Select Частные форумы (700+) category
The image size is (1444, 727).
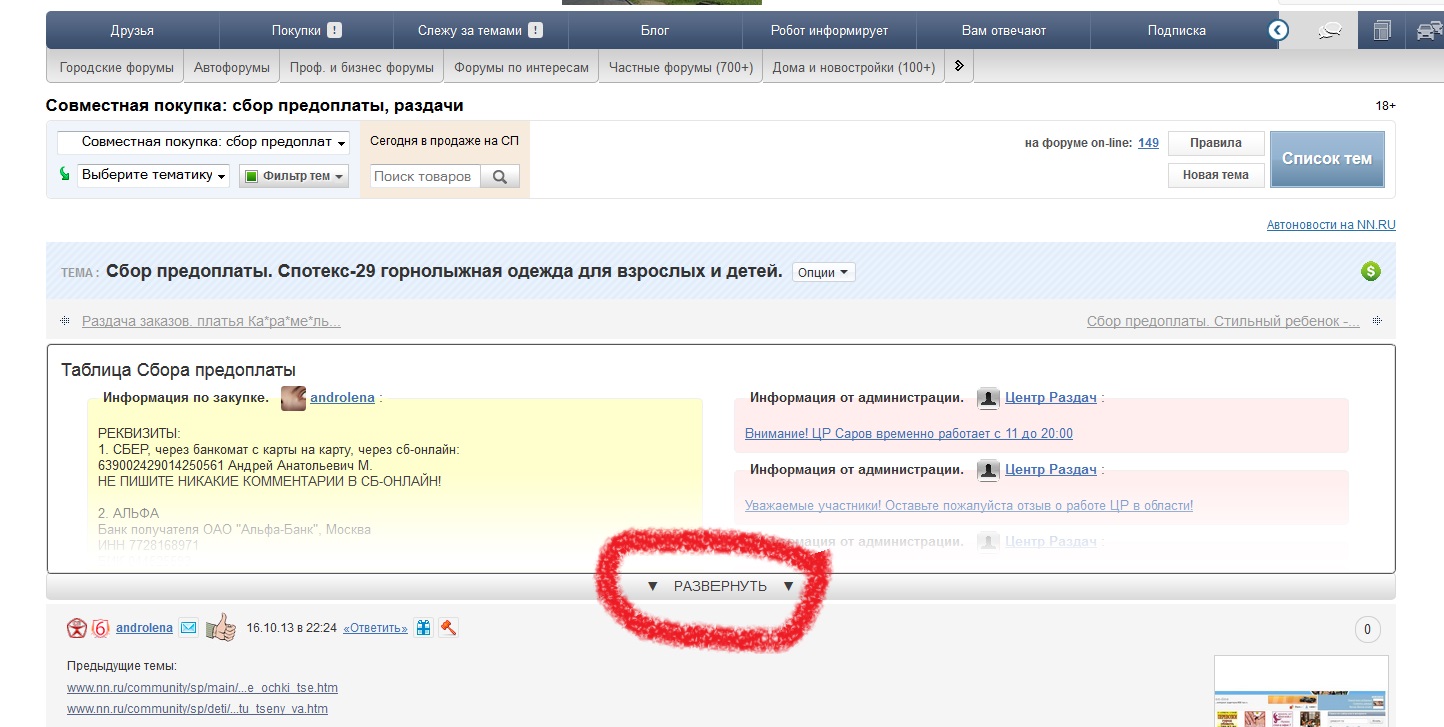point(680,67)
